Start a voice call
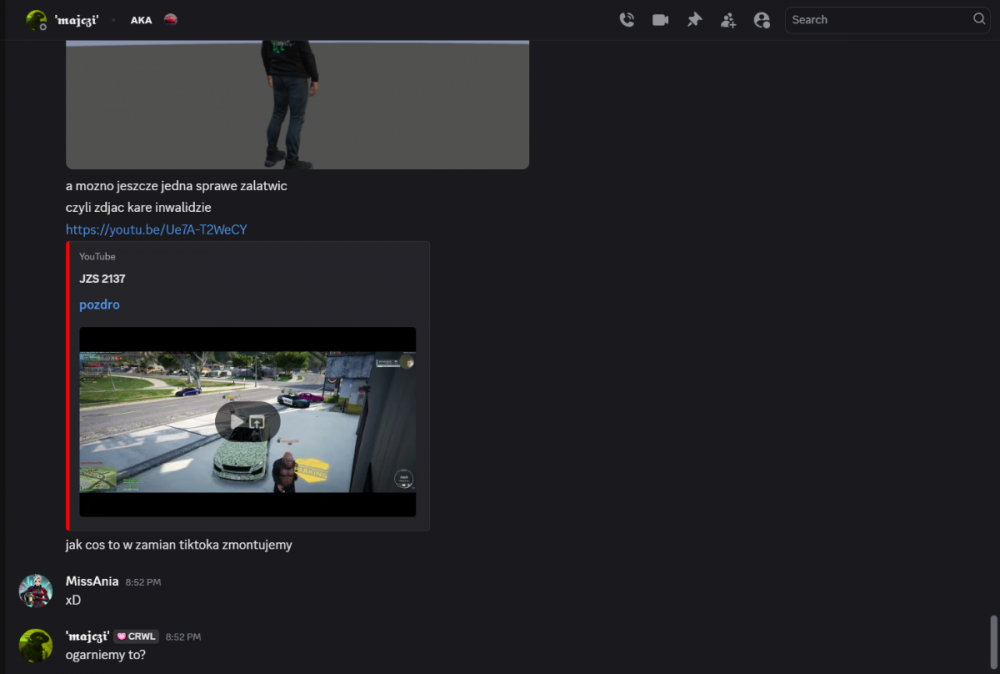 coord(627,20)
